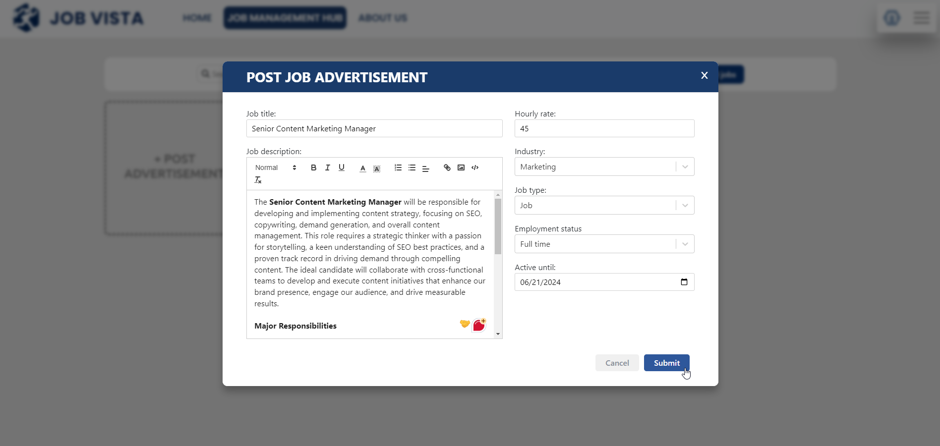Screen dimensions: 940x446
Task: Insert a bulleted list
Action: pos(412,168)
